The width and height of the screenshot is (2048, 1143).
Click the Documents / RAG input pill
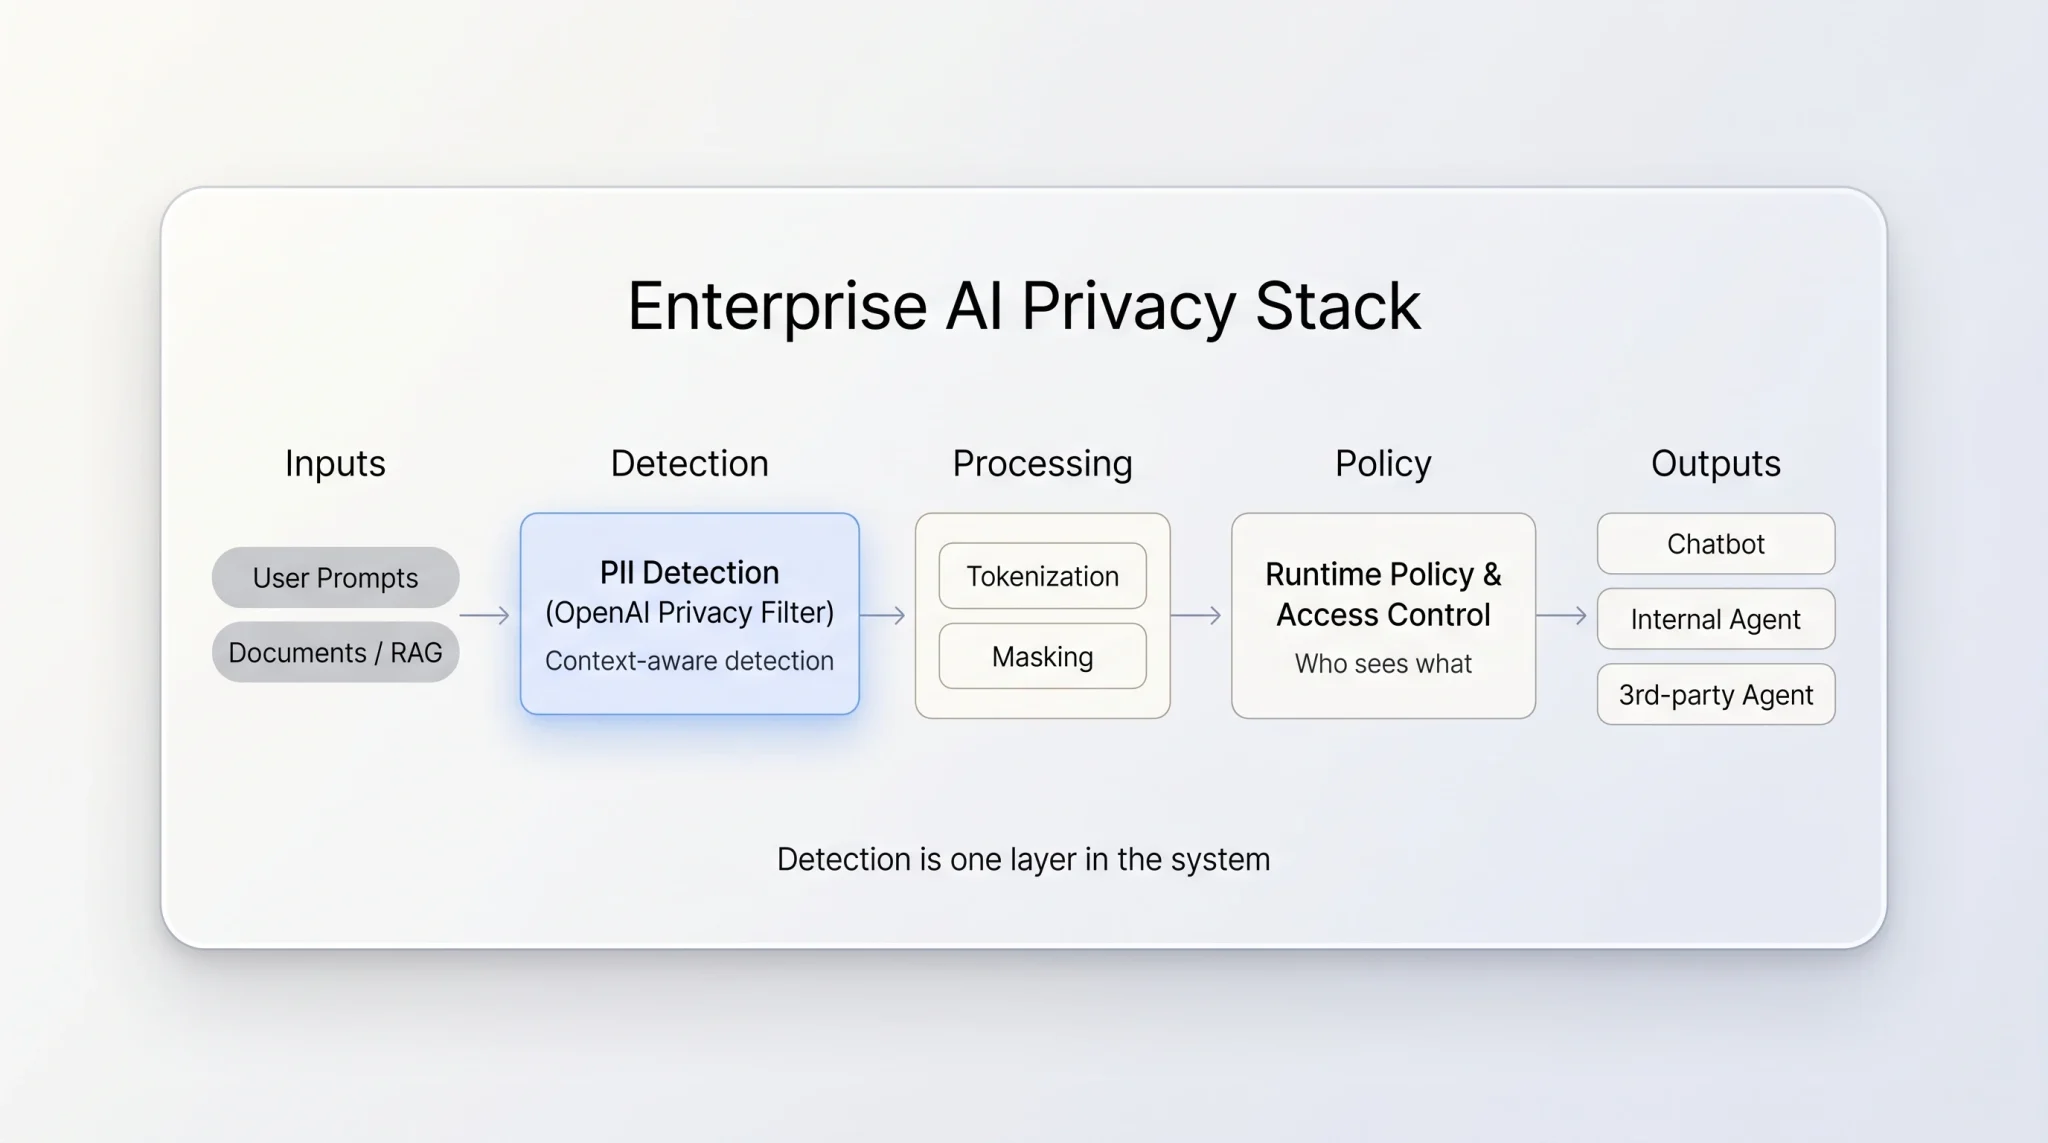334,651
